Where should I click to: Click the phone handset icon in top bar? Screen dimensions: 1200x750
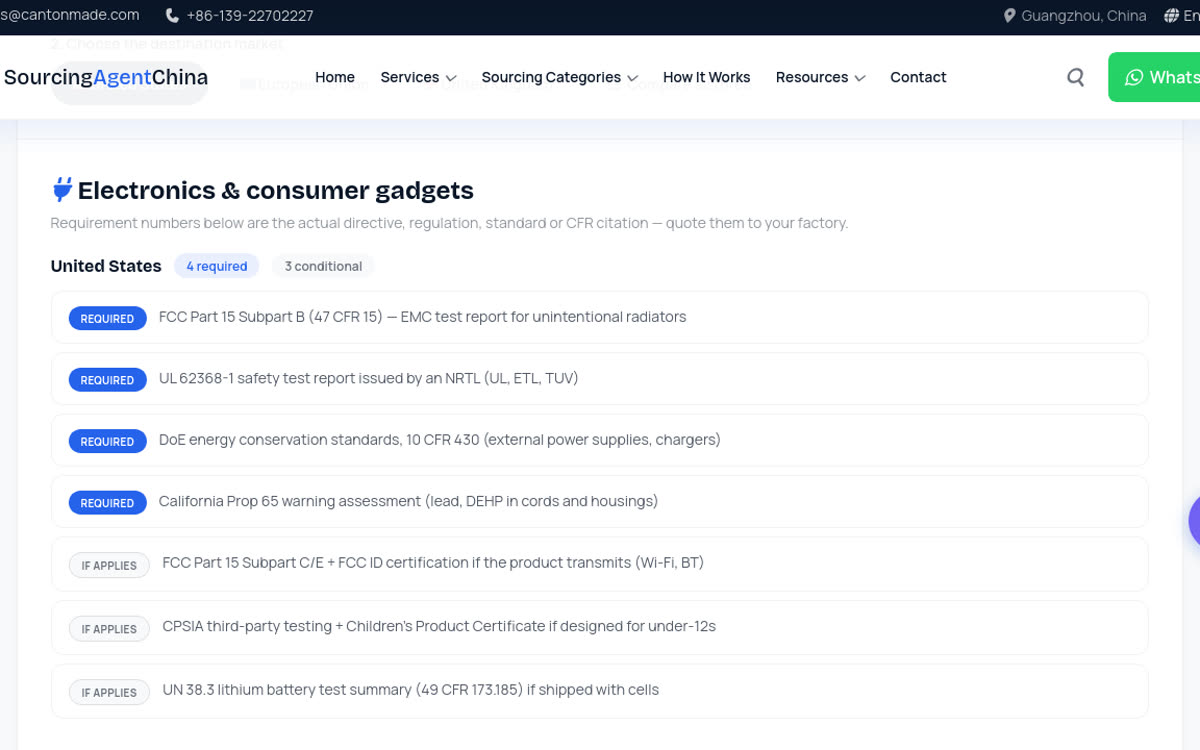pos(172,16)
